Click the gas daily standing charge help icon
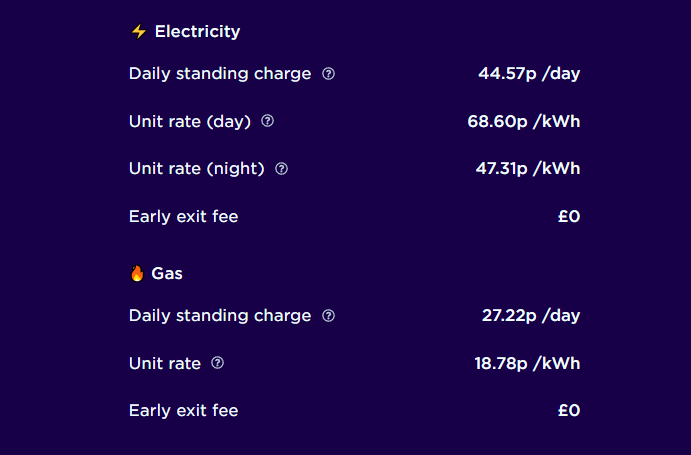The width and height of the screenshot is (691, 455). pos(328,316)
